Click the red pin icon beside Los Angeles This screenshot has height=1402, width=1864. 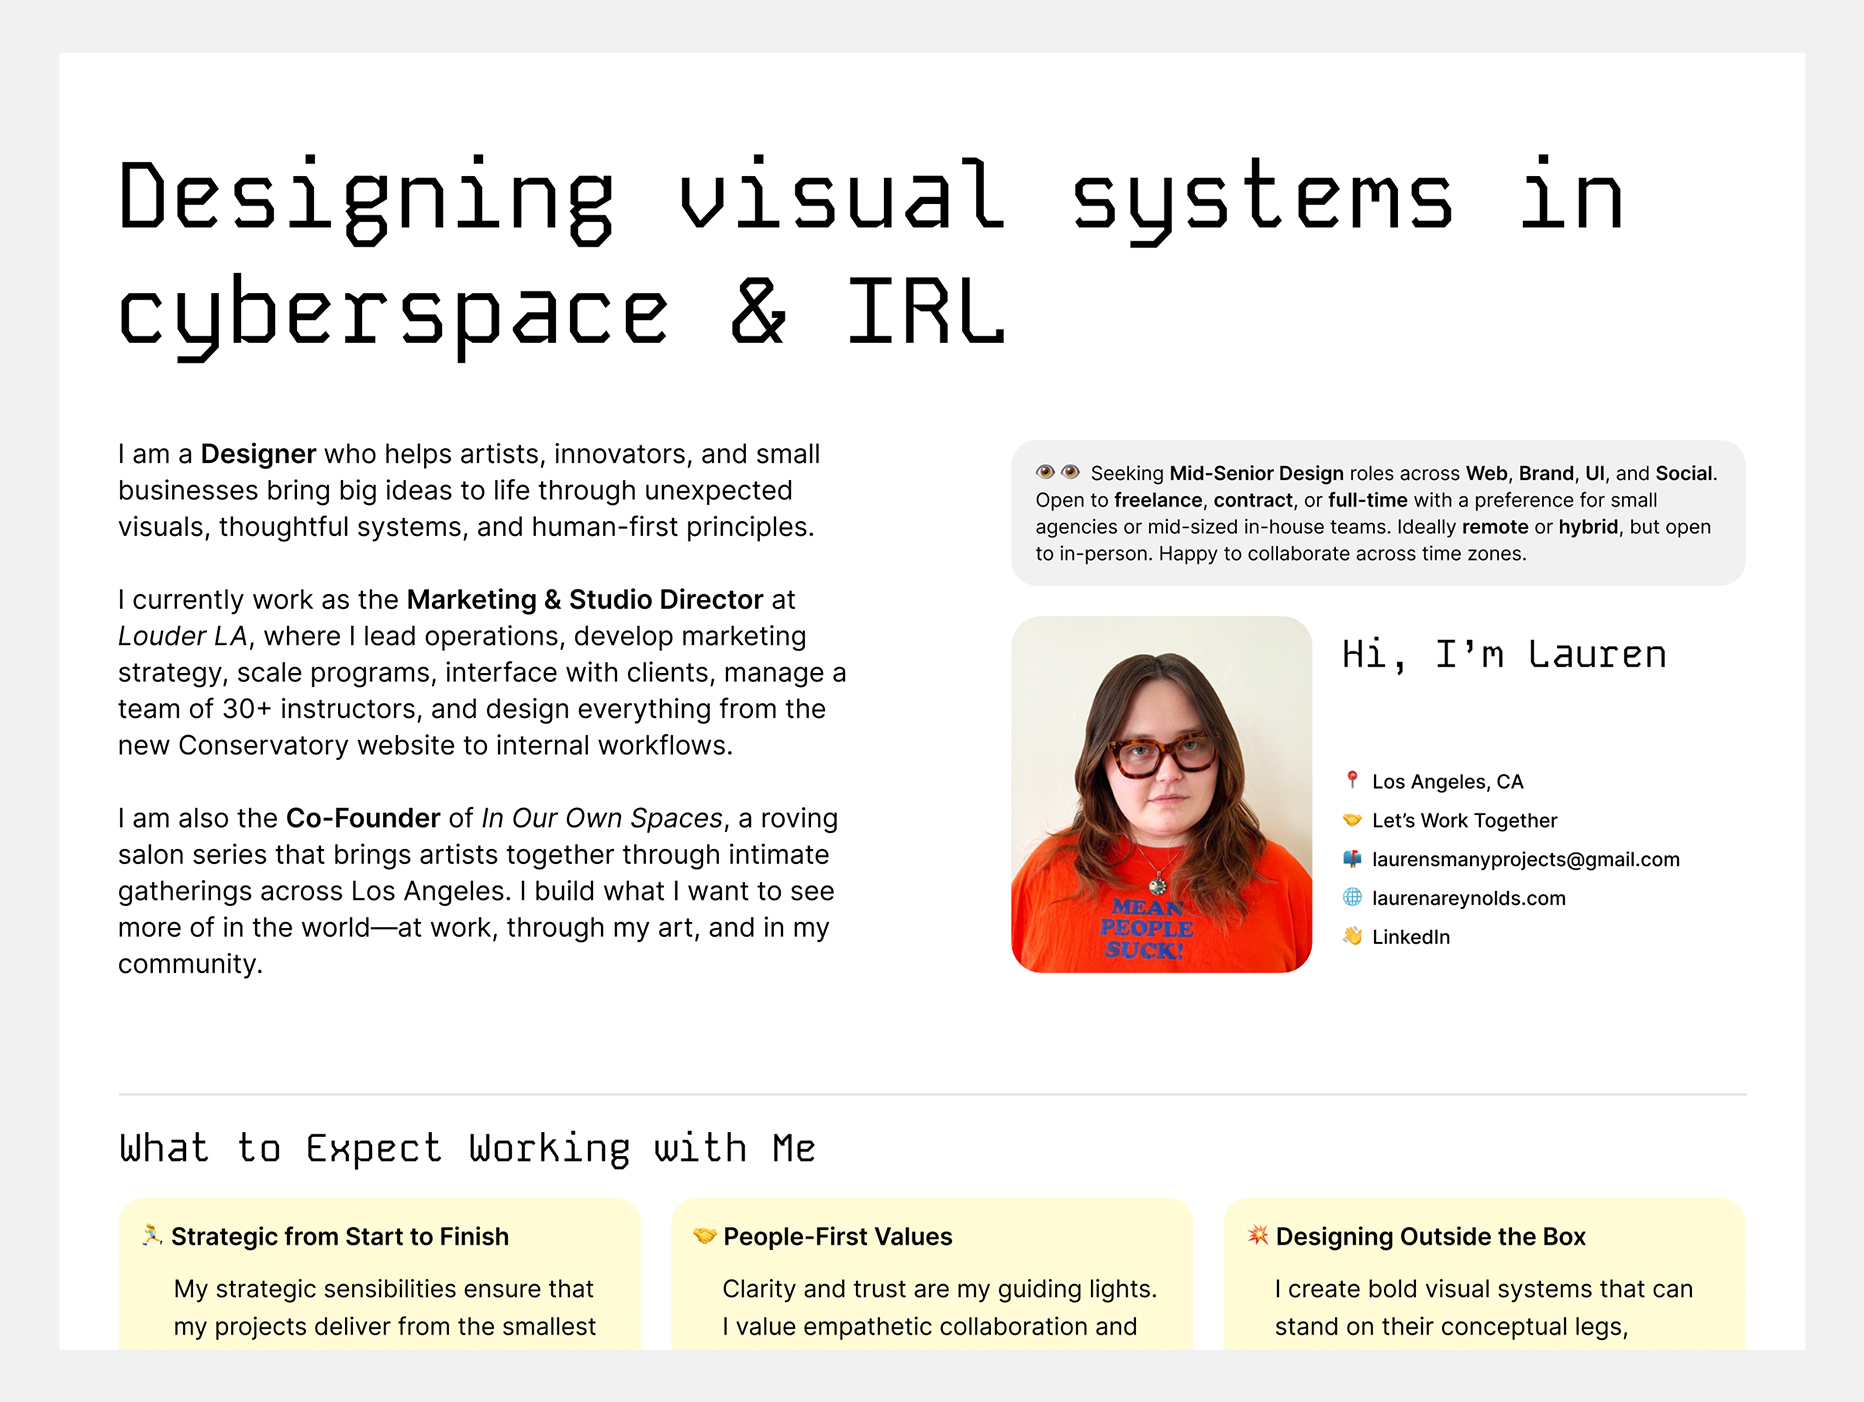pyautogui.click(x=1352, y=780)
